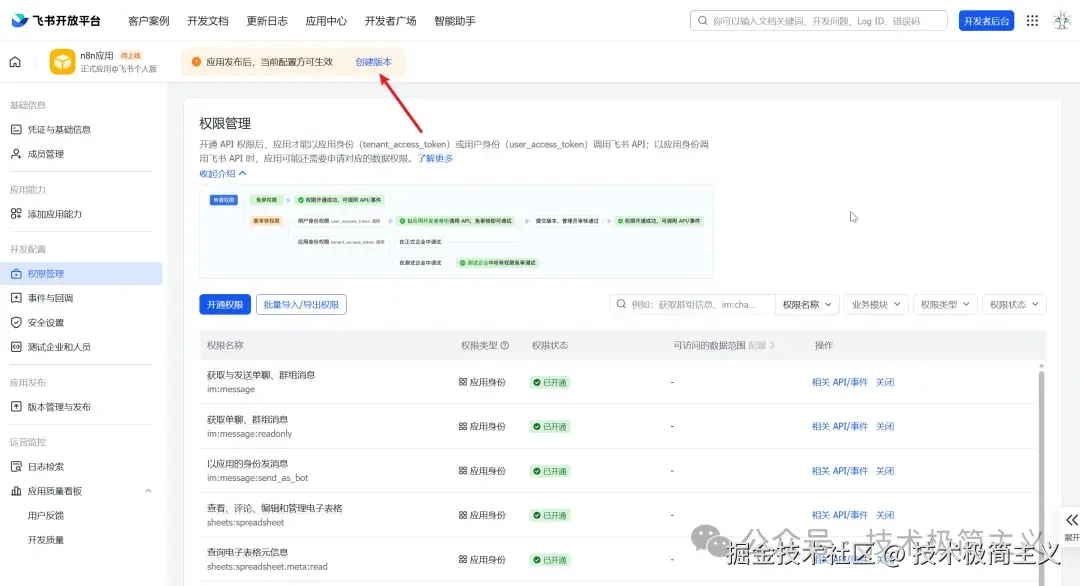Open the 应用中心 menu

[x=326, y=20]
